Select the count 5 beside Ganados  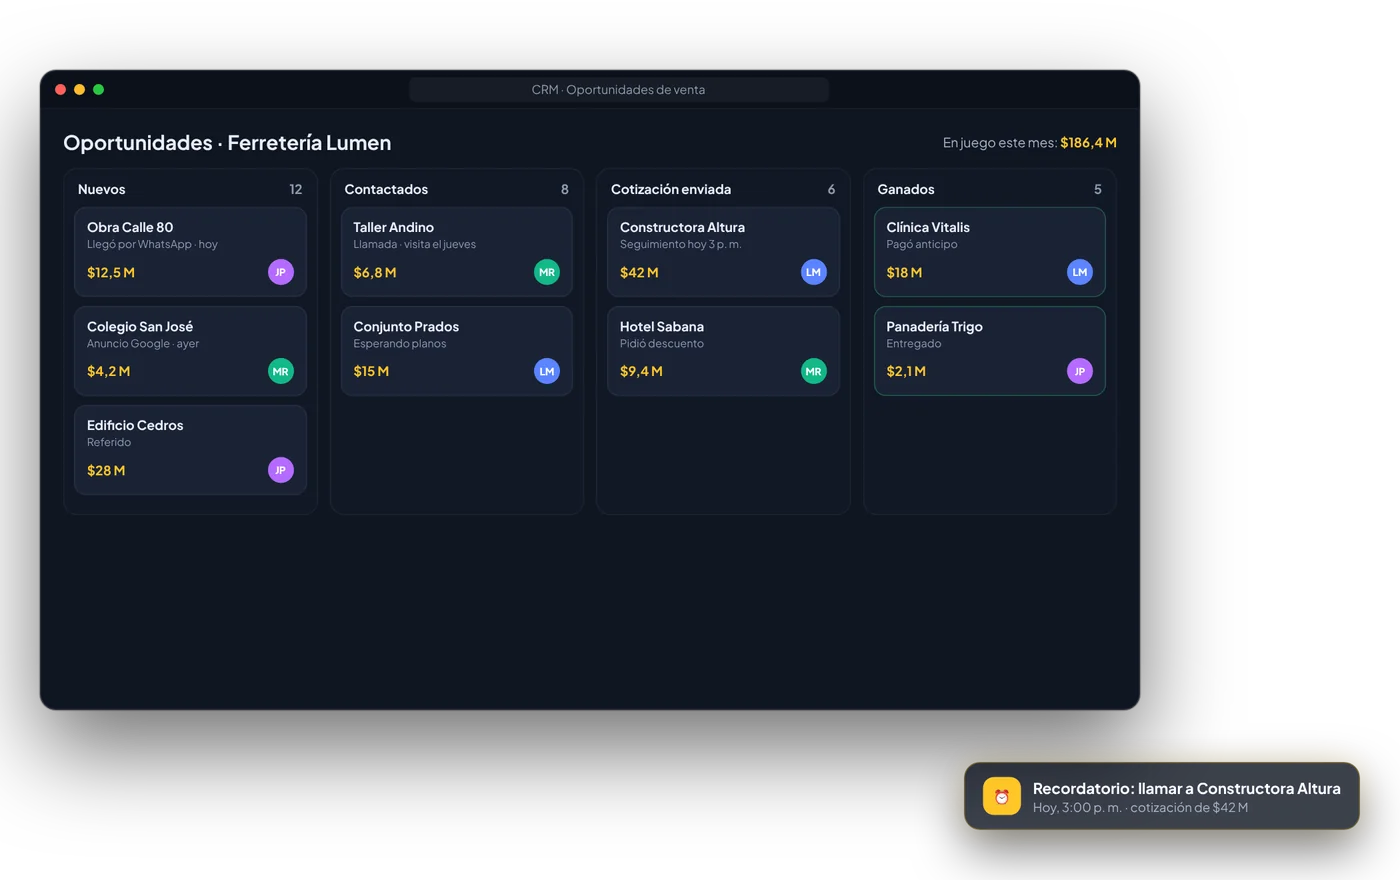1098,189
